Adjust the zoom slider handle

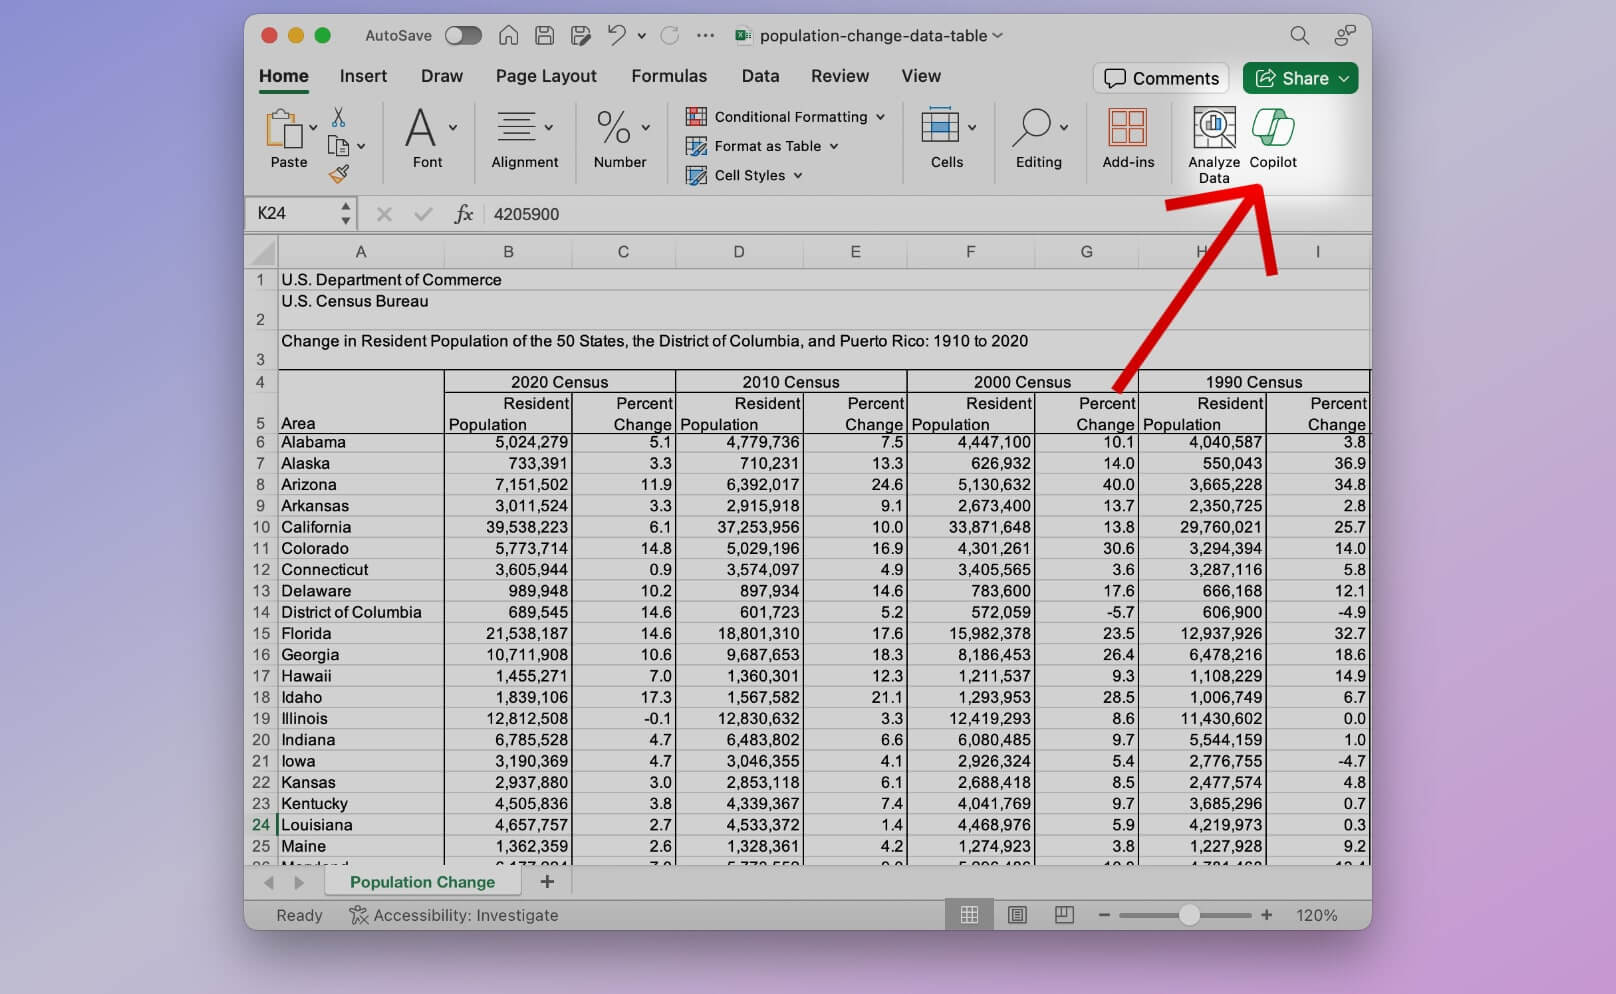pyautogui.click(x=1189, y=915)
